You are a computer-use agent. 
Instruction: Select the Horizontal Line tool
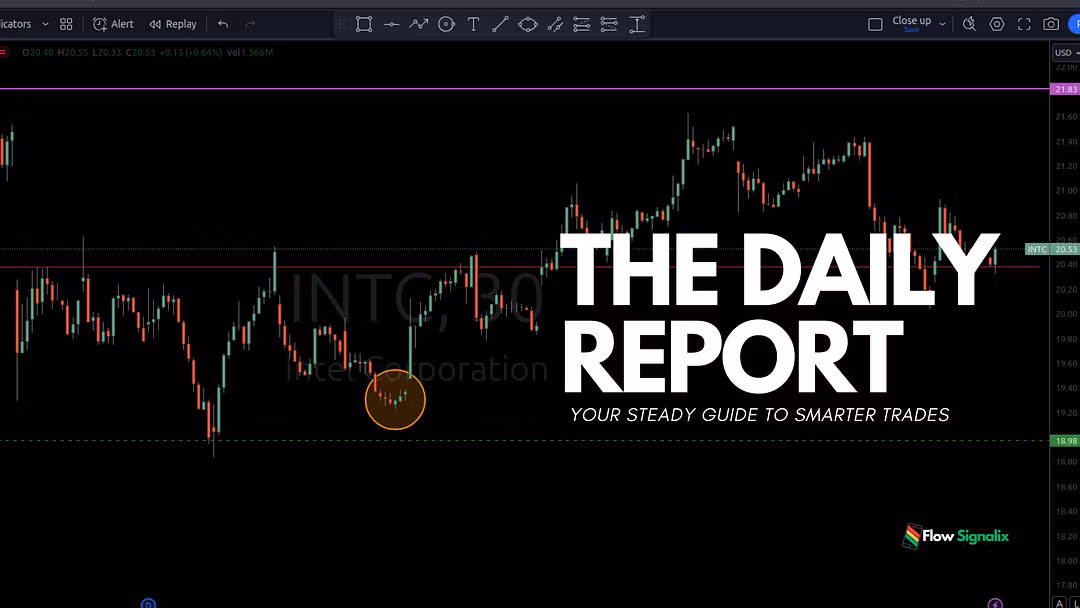pos(391,24)
